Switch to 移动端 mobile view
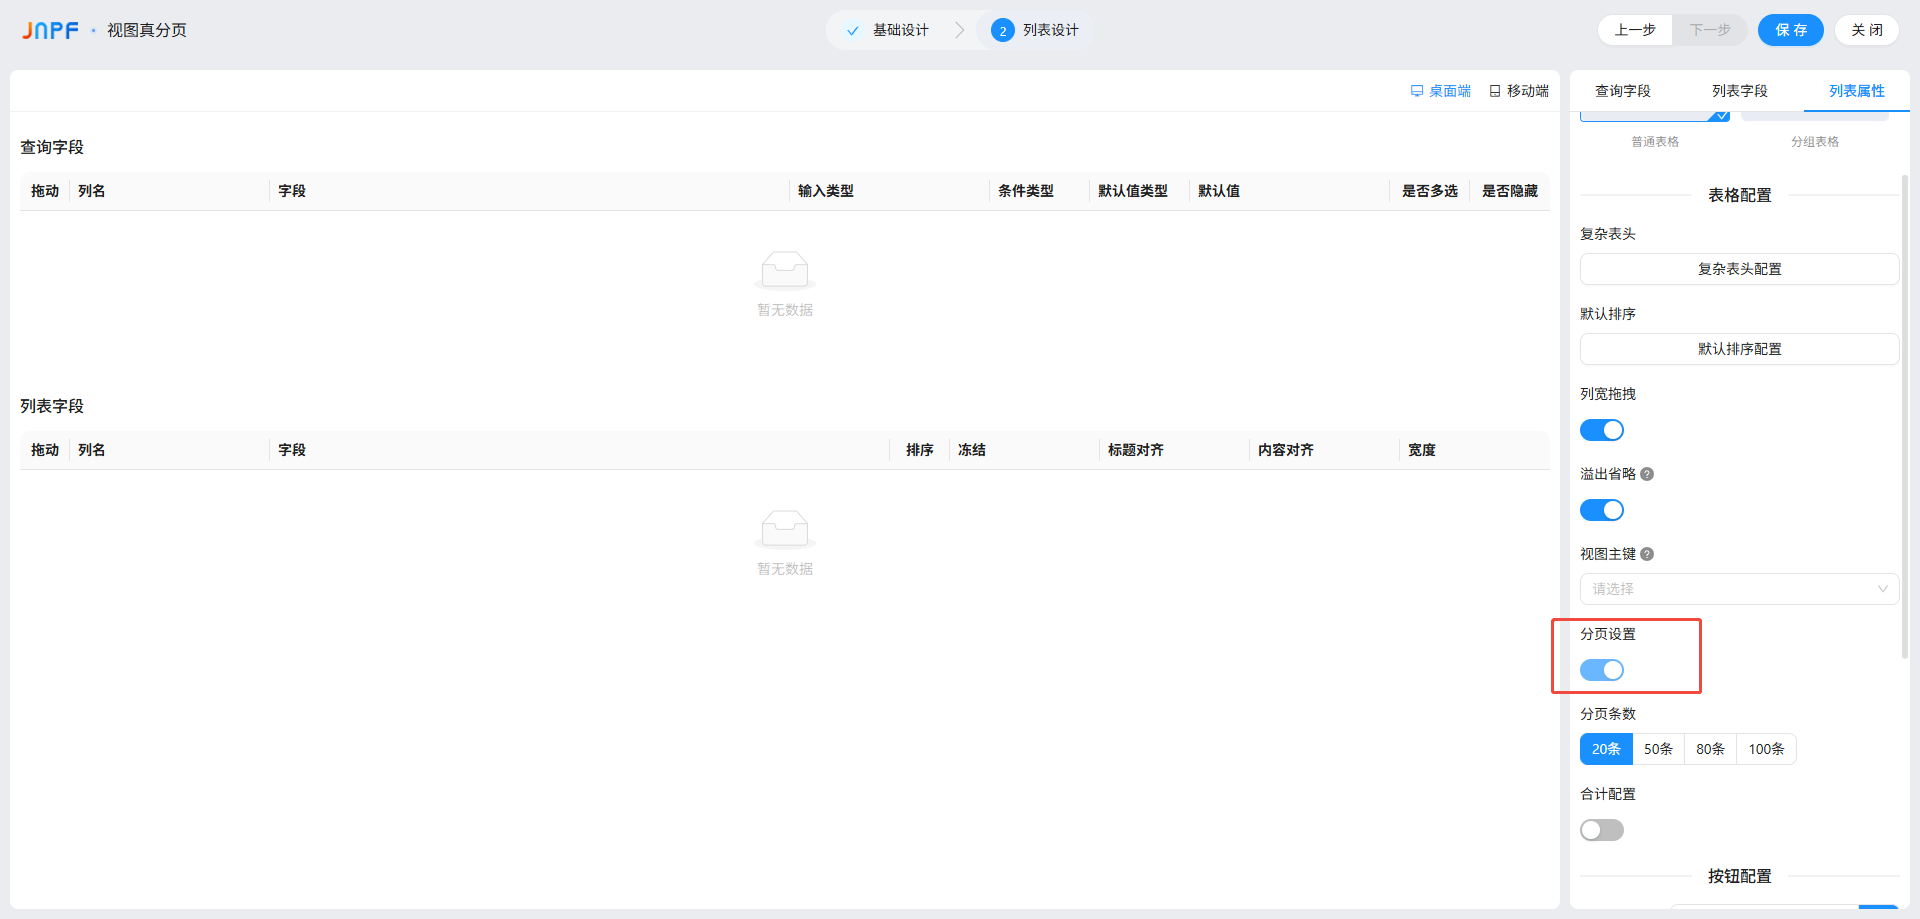The width and height of the screenshot is (1920, 919). click(x=1518, y=91)
